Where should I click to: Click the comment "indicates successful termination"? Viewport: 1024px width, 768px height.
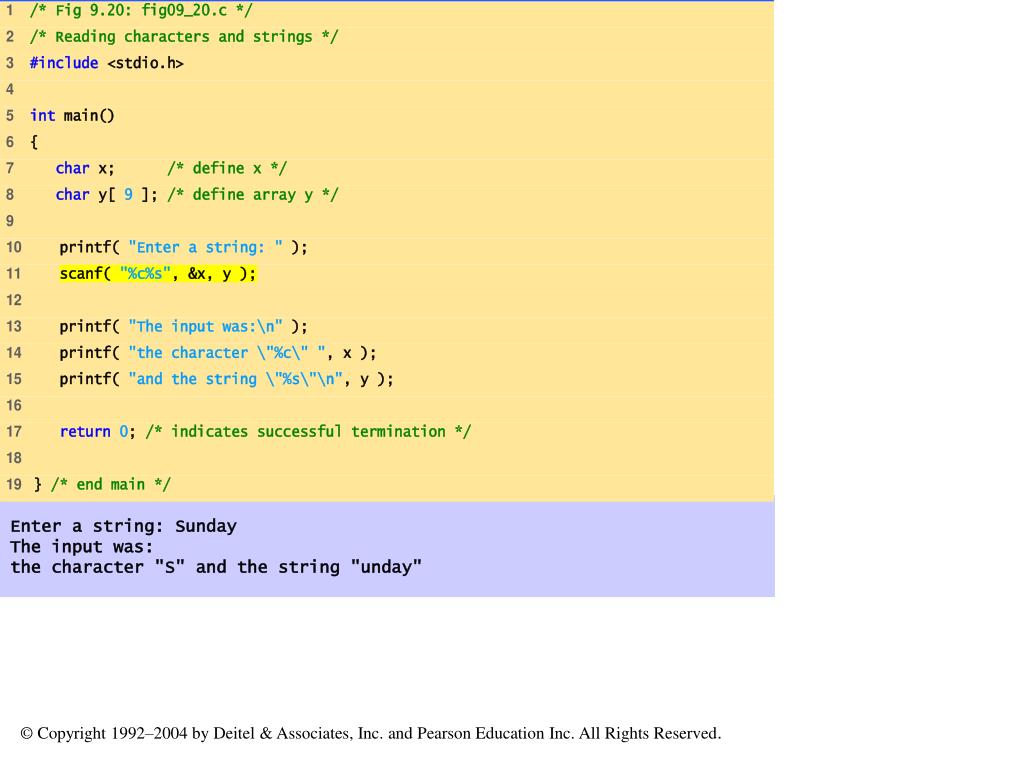[308, 432]
